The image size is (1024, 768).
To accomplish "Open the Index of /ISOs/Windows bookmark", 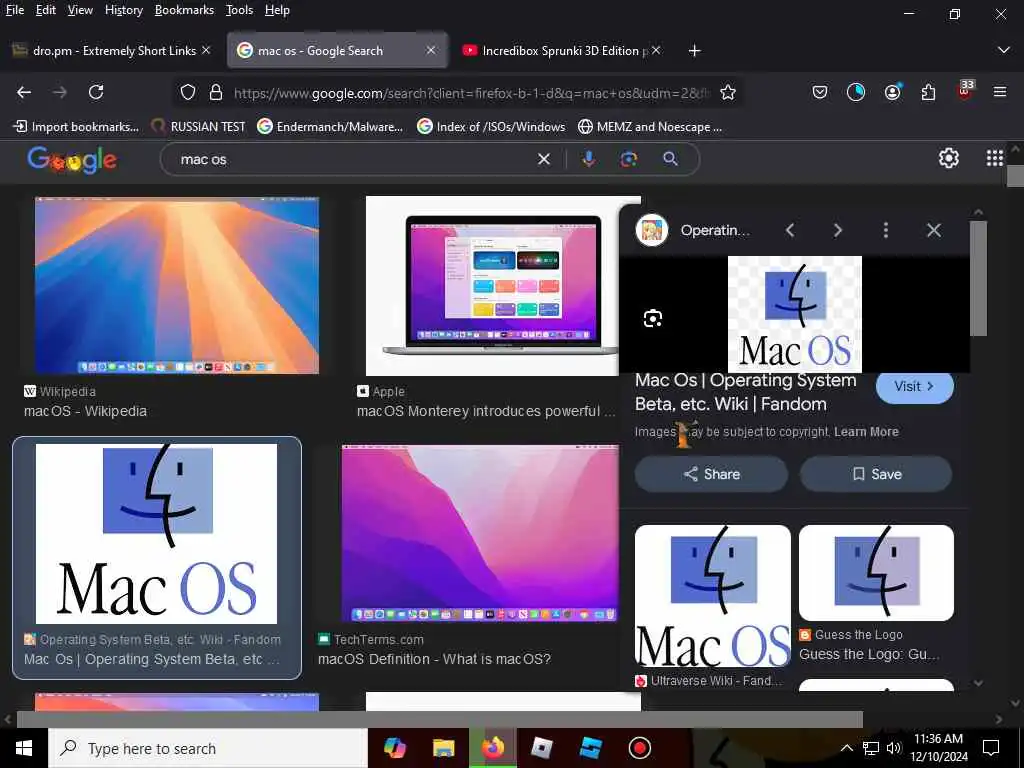I will (x=491, y=127).
